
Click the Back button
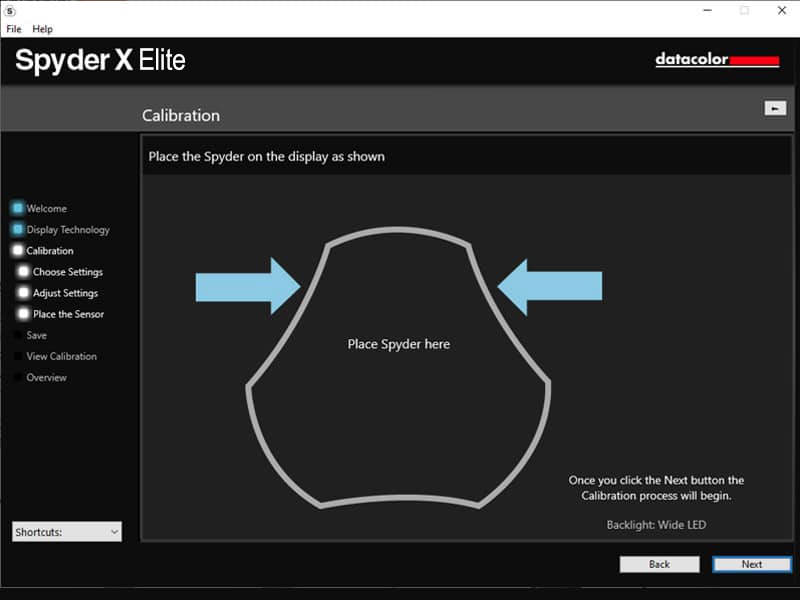[x=659, y=564]
